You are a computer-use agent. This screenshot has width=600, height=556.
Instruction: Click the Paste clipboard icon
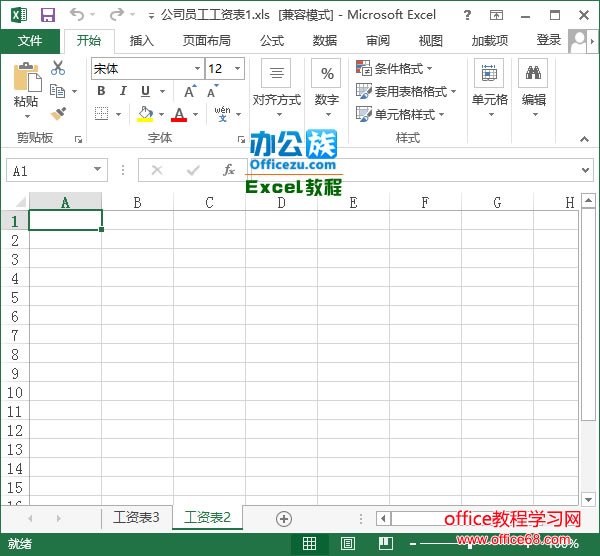click(26, 77)
